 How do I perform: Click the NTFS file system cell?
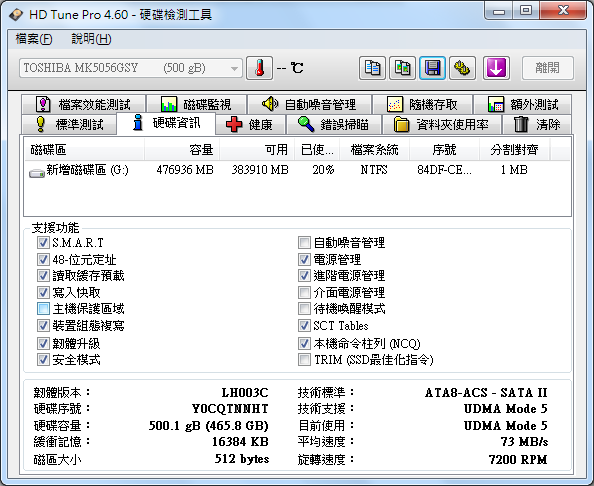tap(374, 170)
